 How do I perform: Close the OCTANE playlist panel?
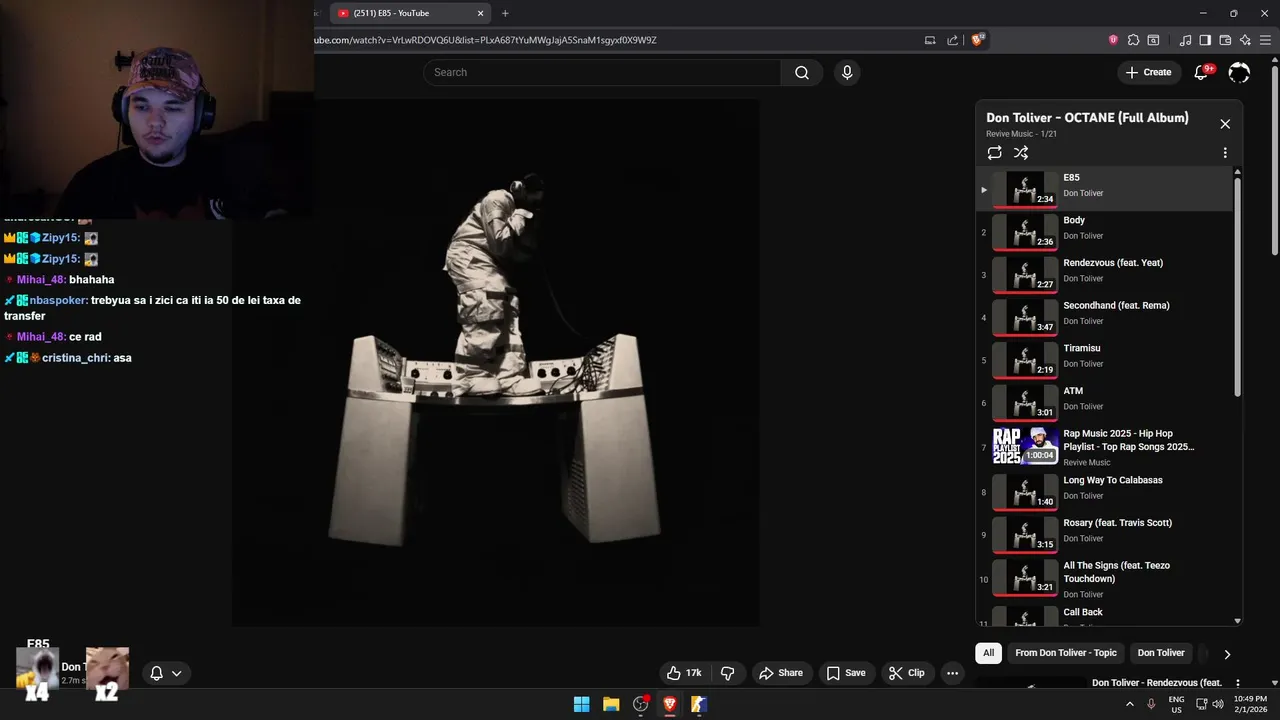point(1225,124)
